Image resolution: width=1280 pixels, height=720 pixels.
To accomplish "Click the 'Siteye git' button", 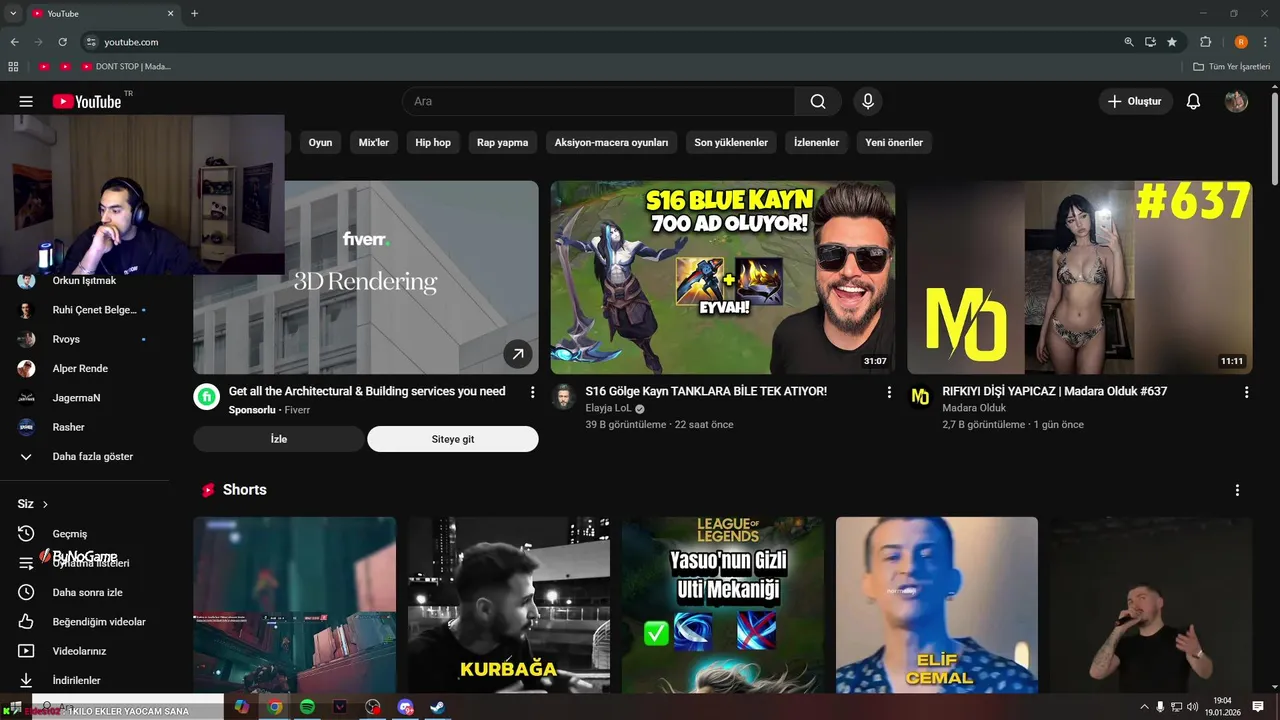I will 453,439.
